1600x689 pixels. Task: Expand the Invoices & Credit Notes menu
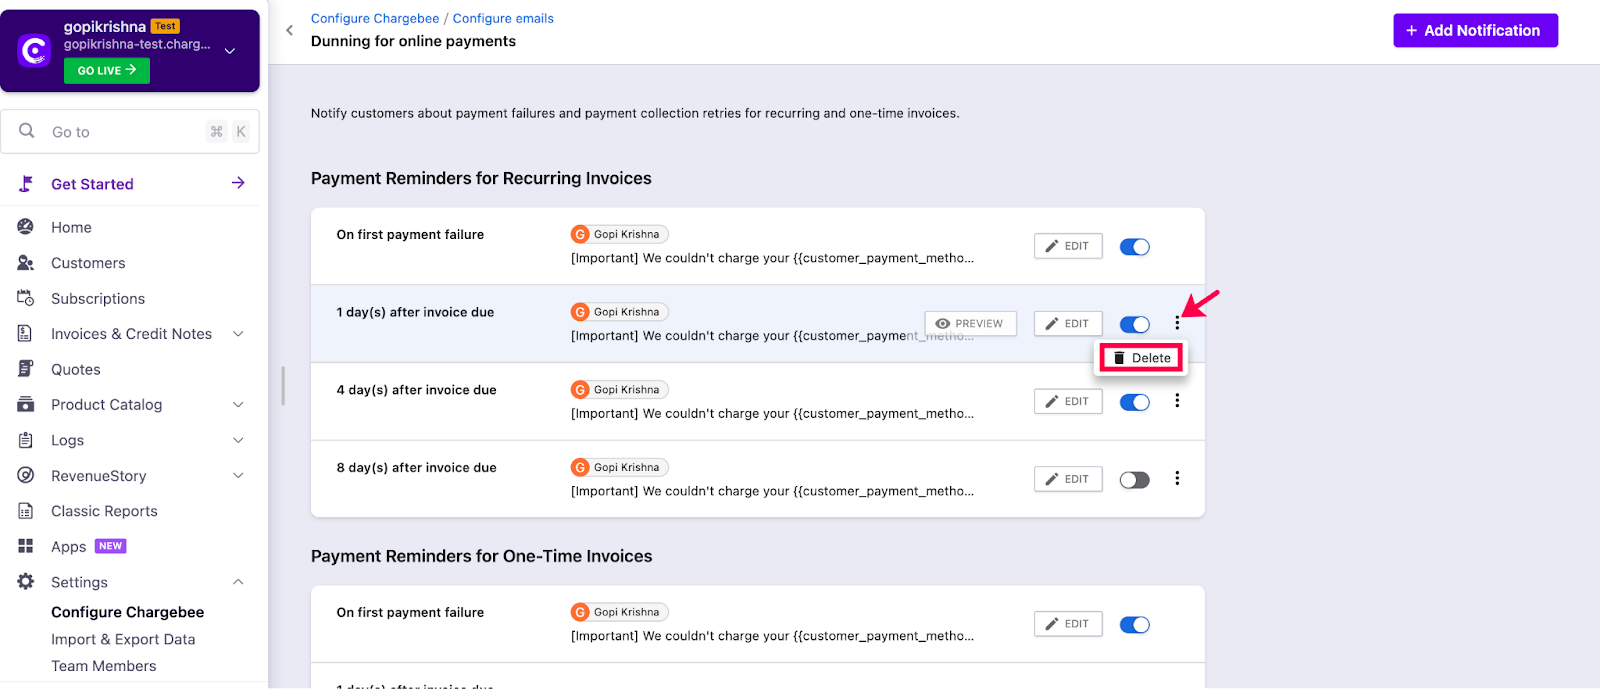[x=238, y=334]
